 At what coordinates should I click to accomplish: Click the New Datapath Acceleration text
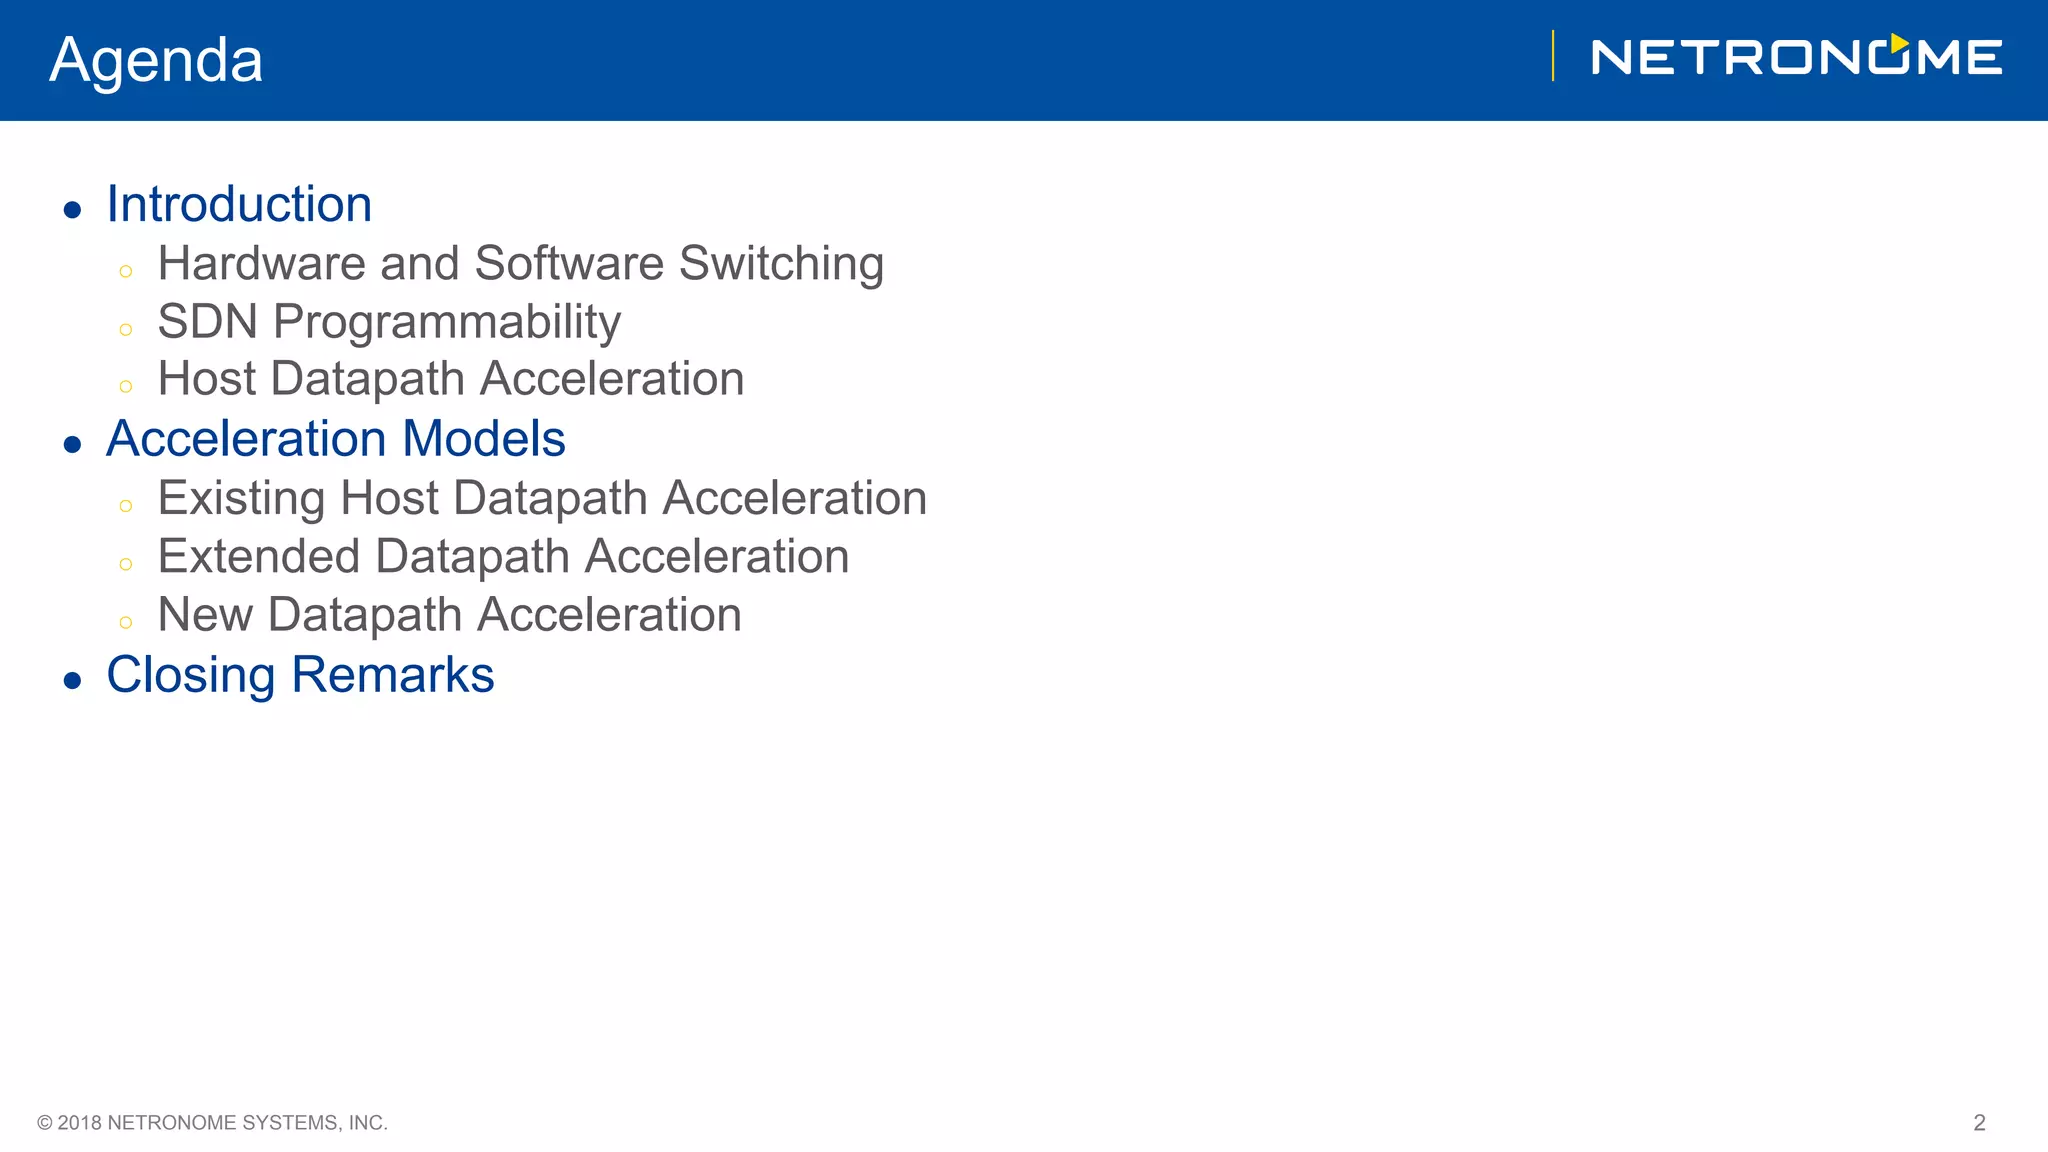(x=449, y=614)
